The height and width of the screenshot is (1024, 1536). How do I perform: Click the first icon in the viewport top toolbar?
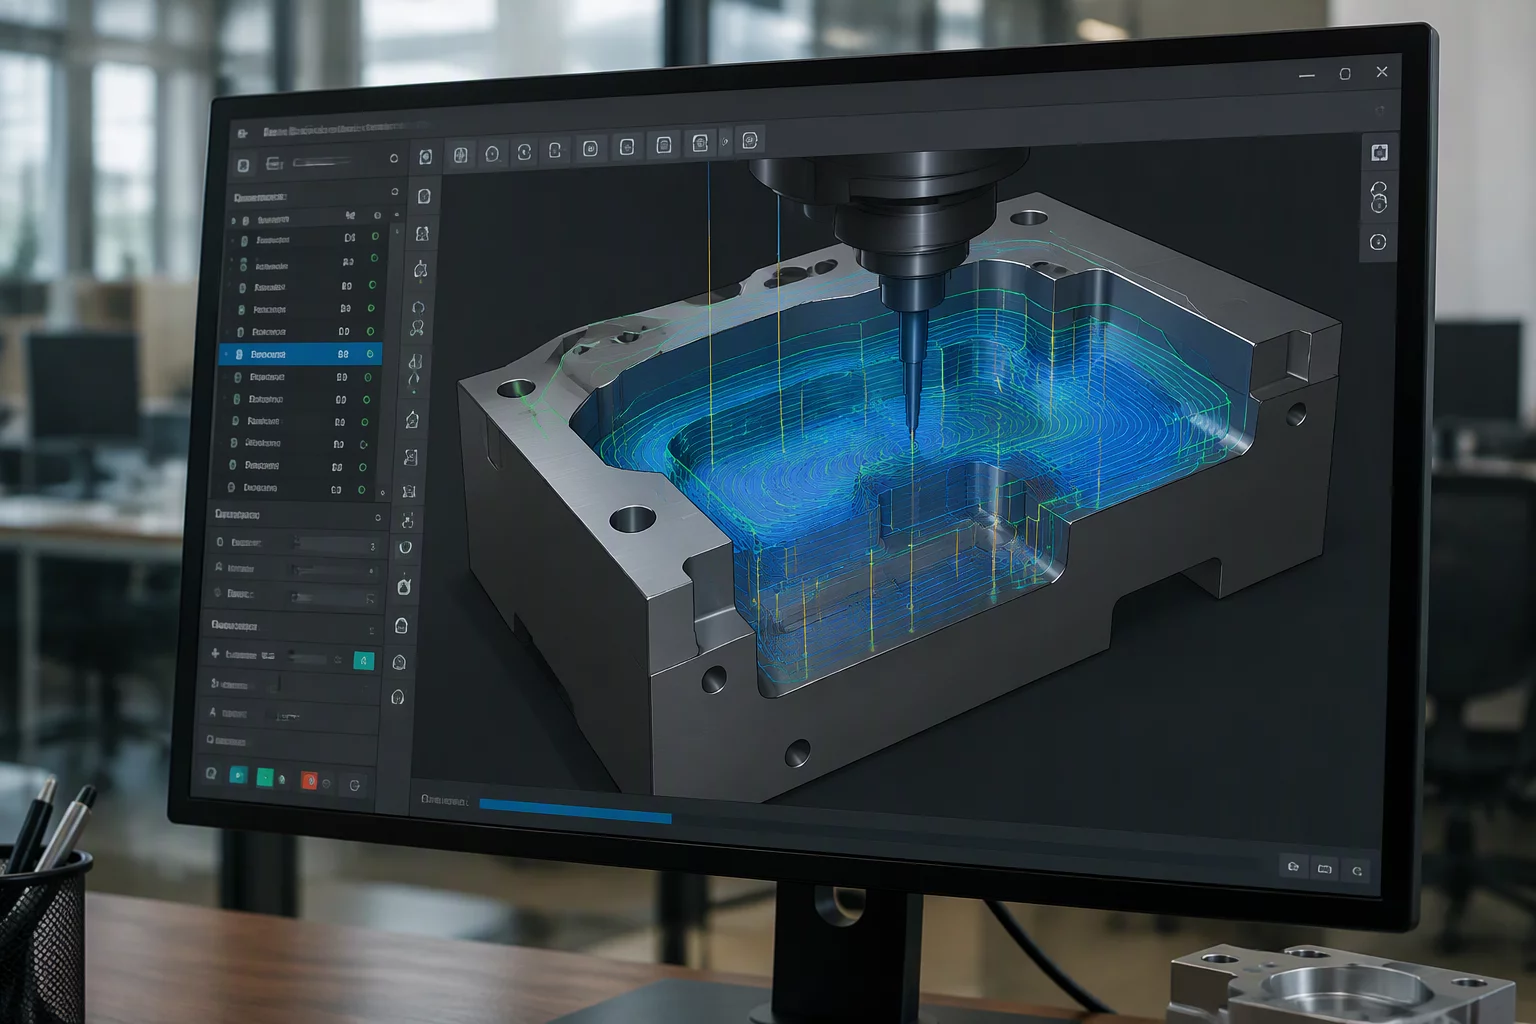[x=460, y=155]
